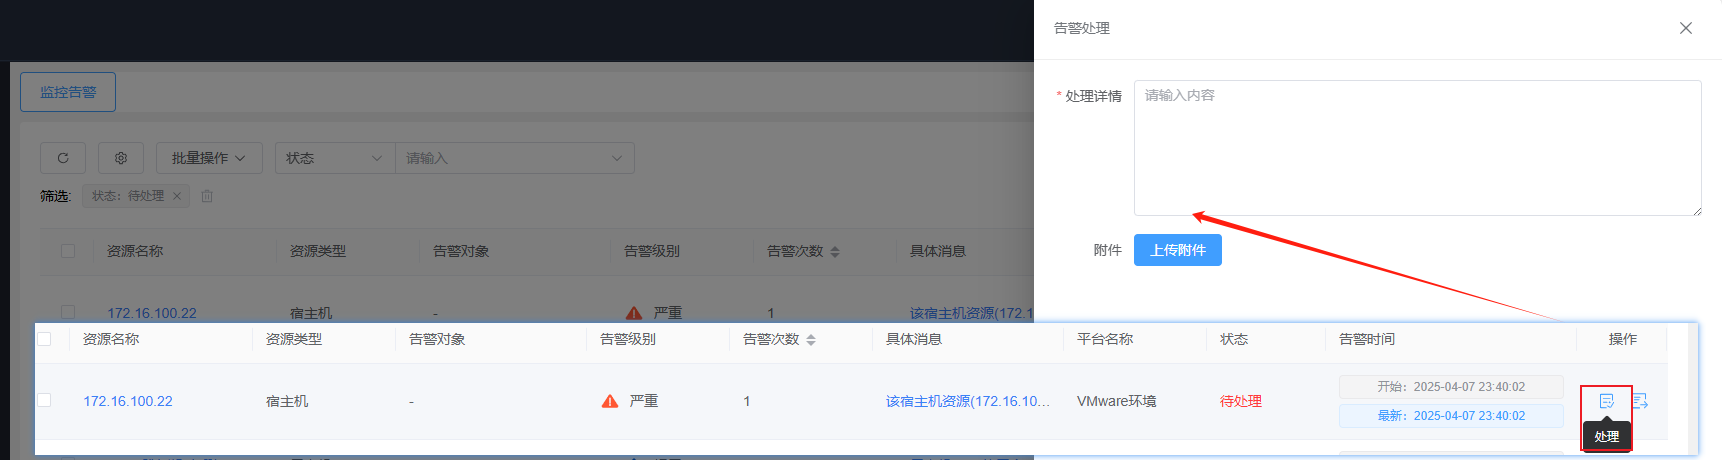Click the 筛选: label
1722x460 pixels.
[56, 196]
